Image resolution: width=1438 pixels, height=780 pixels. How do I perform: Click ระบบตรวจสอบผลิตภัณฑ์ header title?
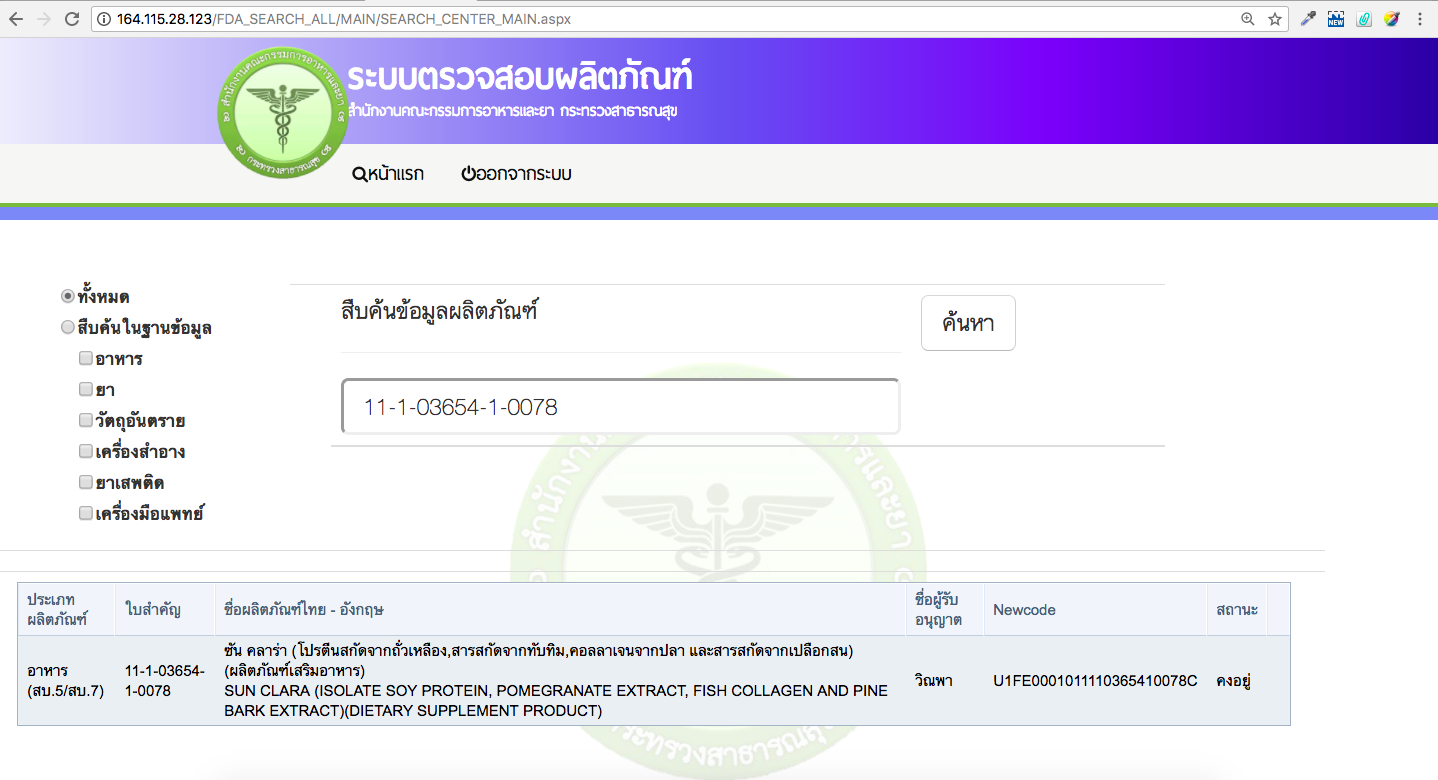click(x=520, y=76)
